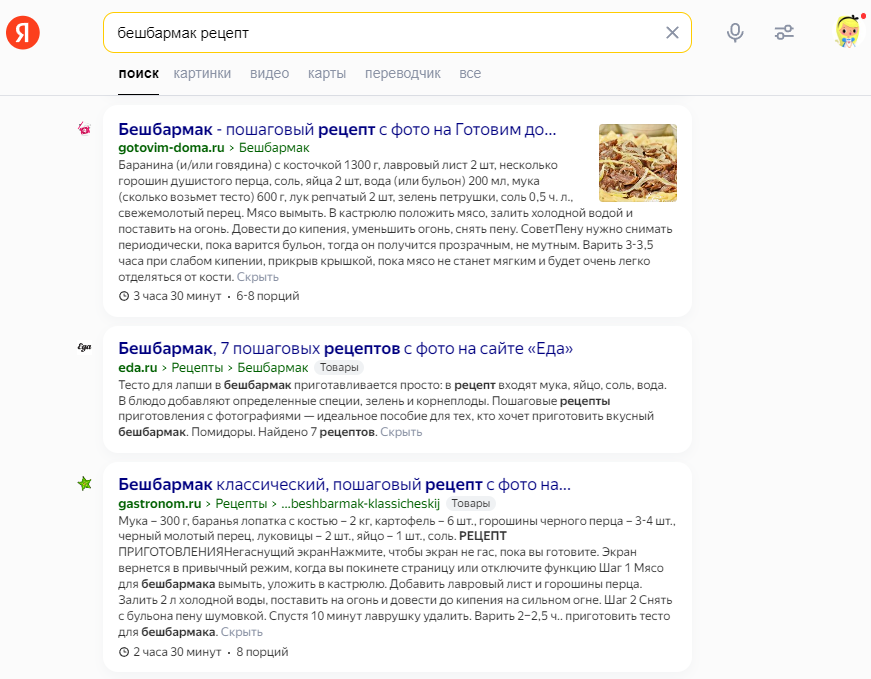Collapse the eda.ru snippet with Скрыть
The height and width of the screenshot is (679, 871).
(401, 432)
